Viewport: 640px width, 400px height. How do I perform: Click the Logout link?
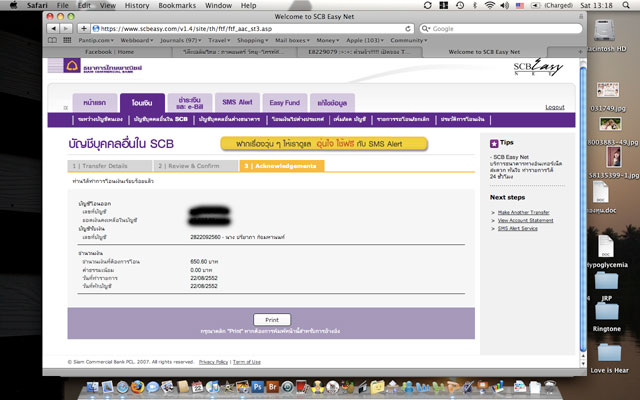[555, 107]
